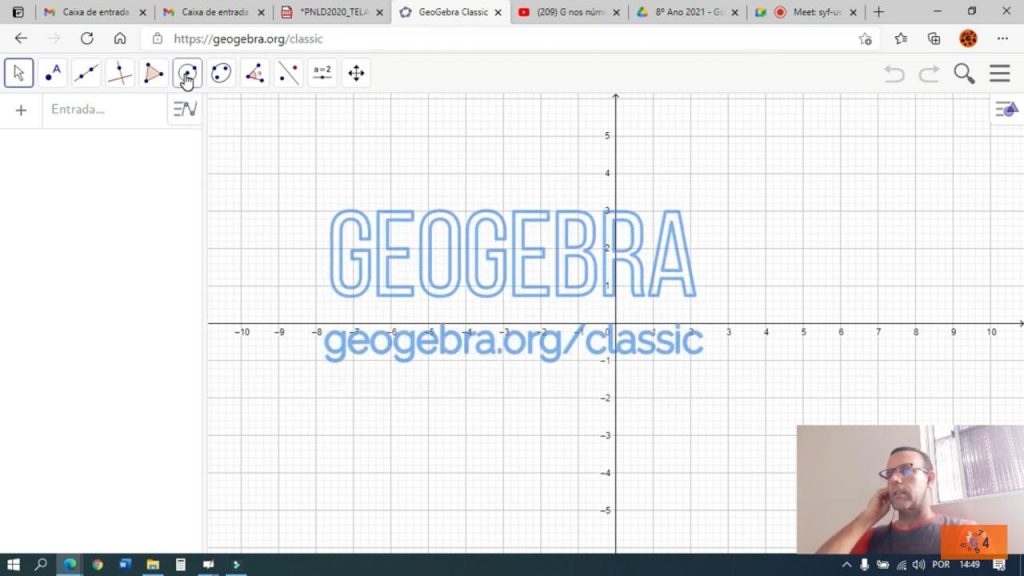Screen dimensions: 1024x576
Task: Redo the GeoGebra action
Action: [x=929, y=74]
